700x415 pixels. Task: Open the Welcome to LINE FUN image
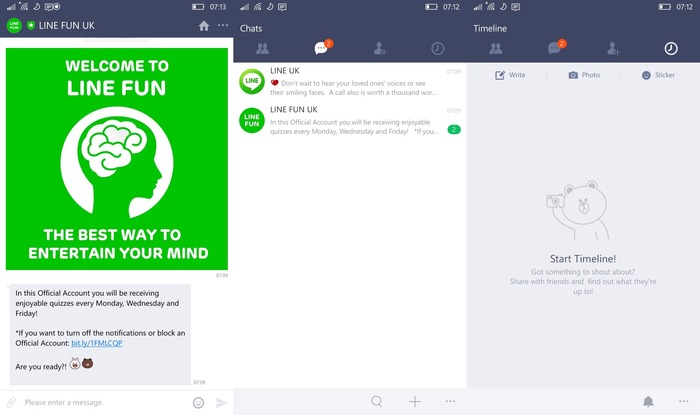point(117,159)
